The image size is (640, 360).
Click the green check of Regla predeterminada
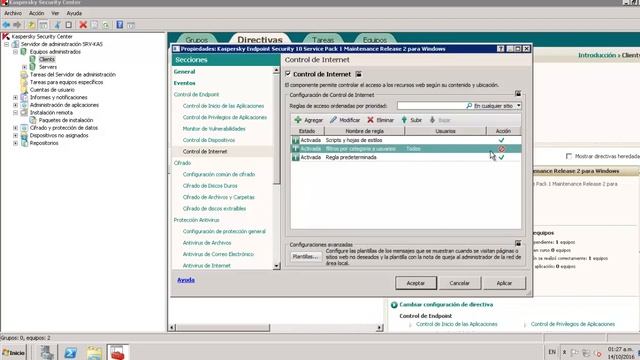[501, 157]
